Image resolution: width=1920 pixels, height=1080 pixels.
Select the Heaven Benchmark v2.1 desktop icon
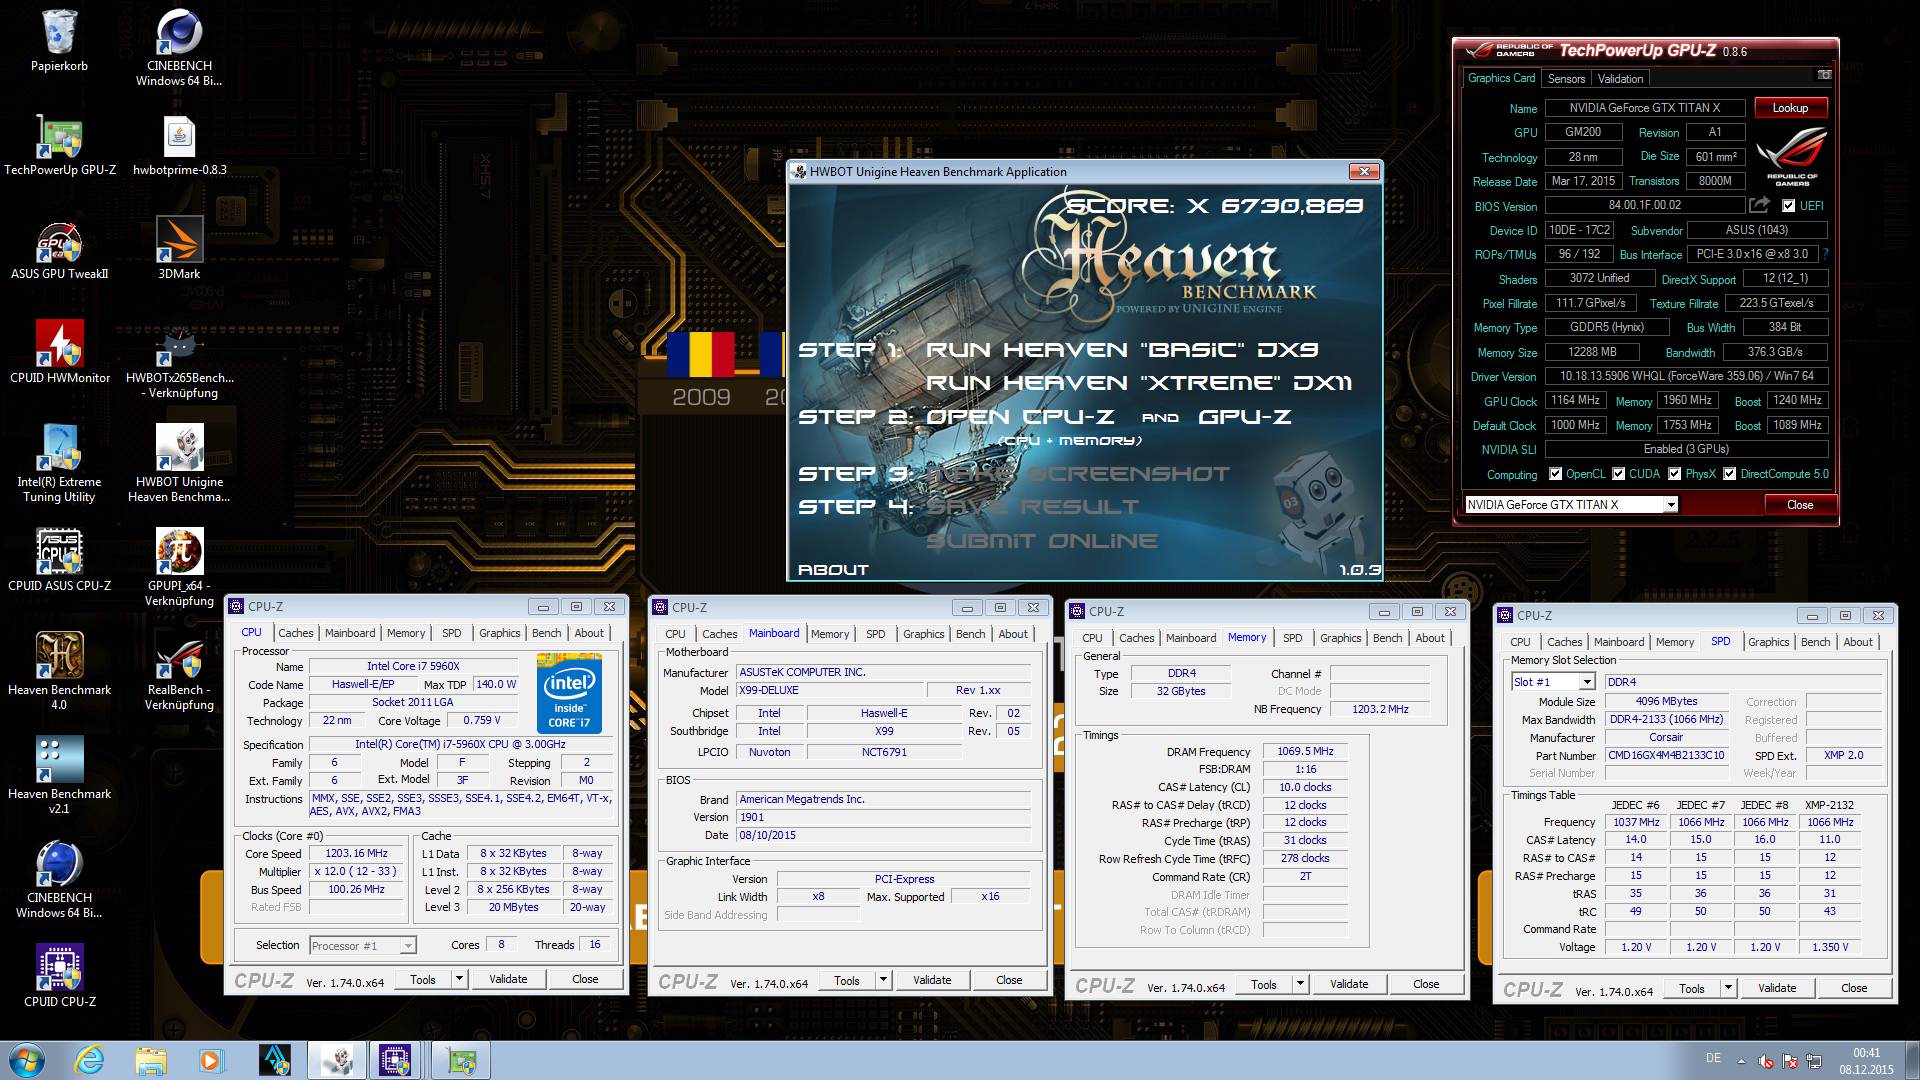pyautogui.click(x=60, y=776)
